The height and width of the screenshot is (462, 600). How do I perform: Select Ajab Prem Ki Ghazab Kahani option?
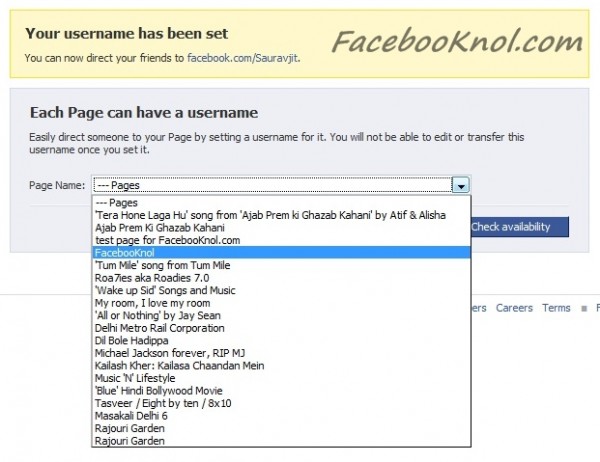[281, 228]
